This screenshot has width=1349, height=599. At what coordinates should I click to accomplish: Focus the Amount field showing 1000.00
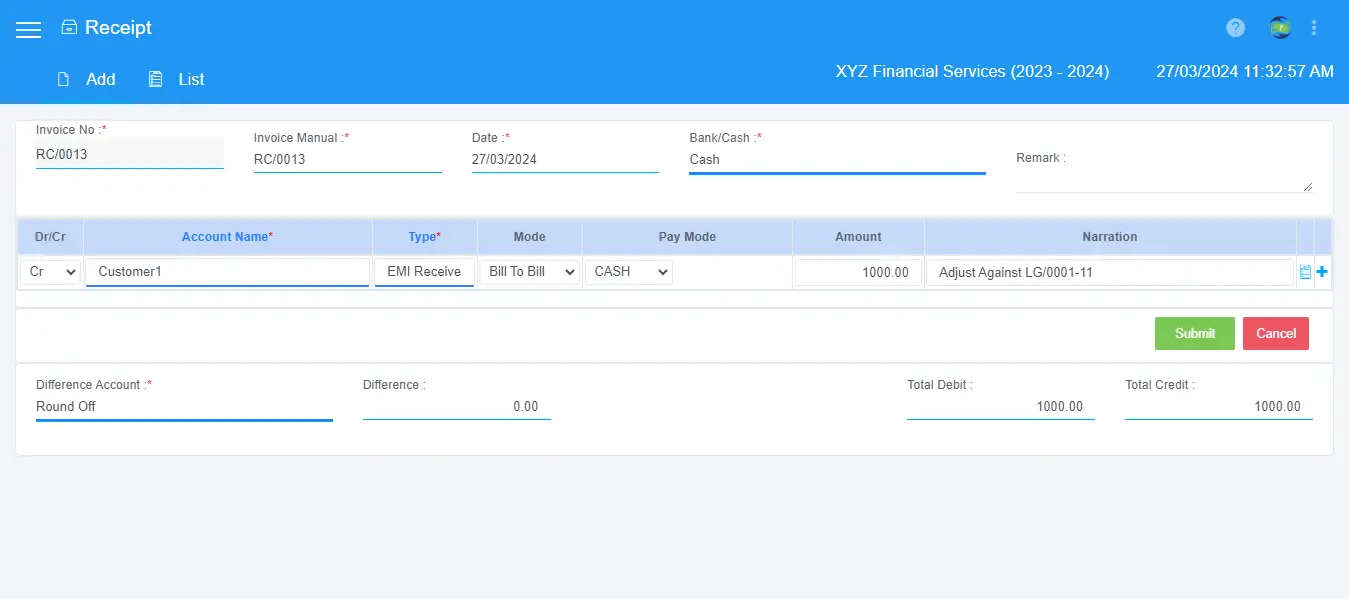pyautogui.click(x=857, y=272)
